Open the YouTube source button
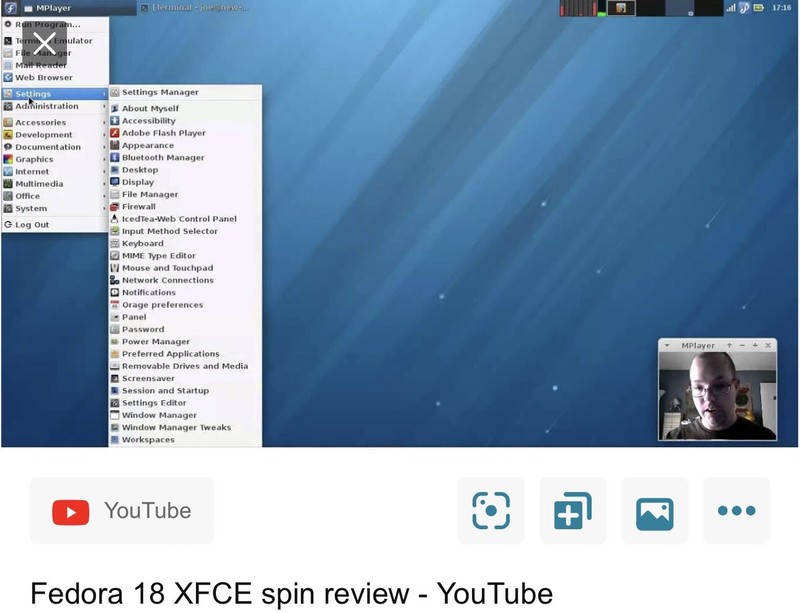This screenshot has width=800, height=613. click(121, 510)
